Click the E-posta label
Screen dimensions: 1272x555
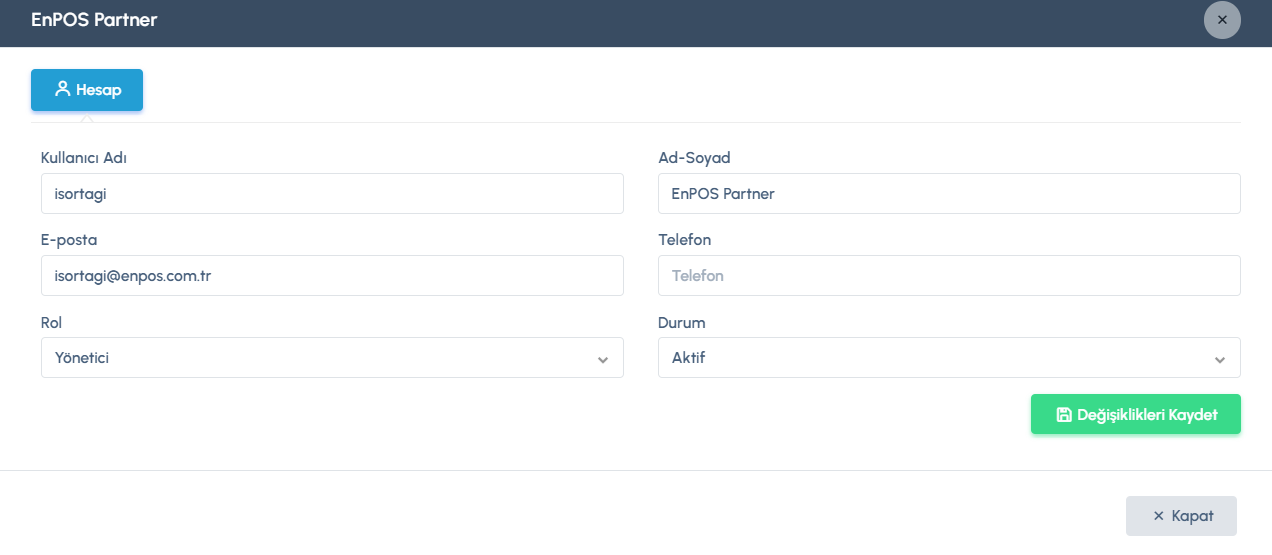point(69,240)
